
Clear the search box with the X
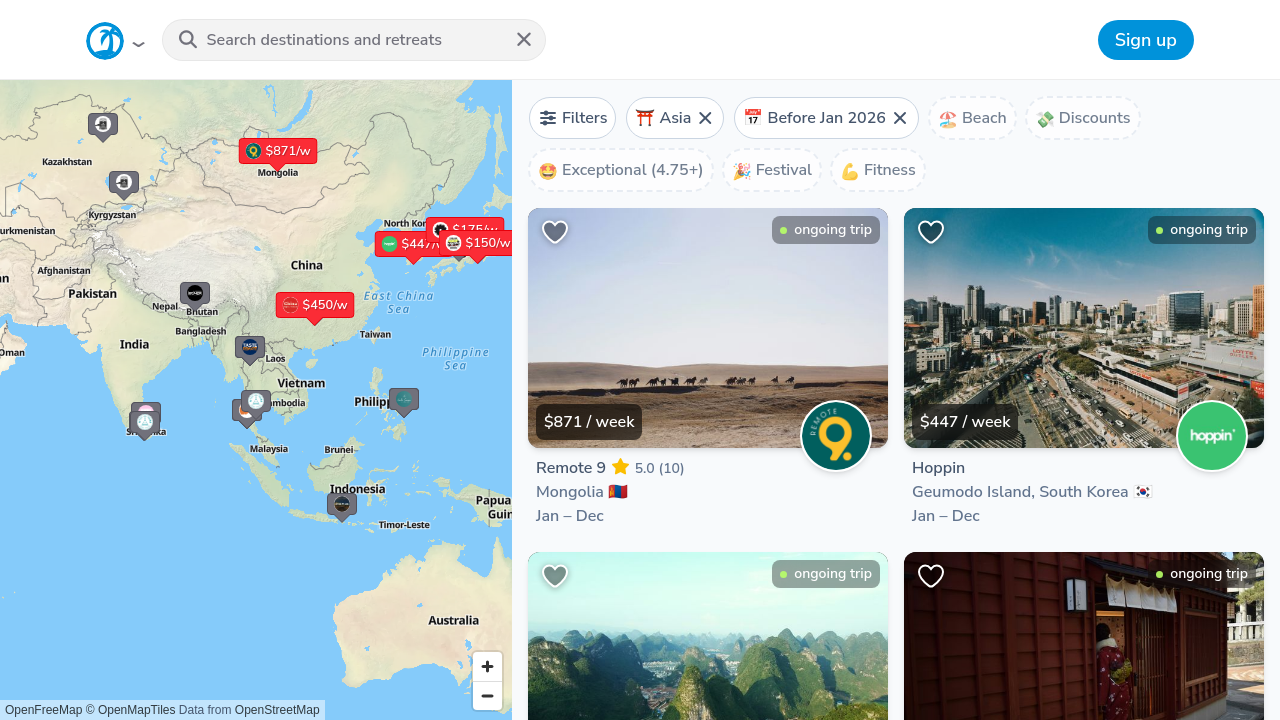pyautogui.click(x=524, y=40)
